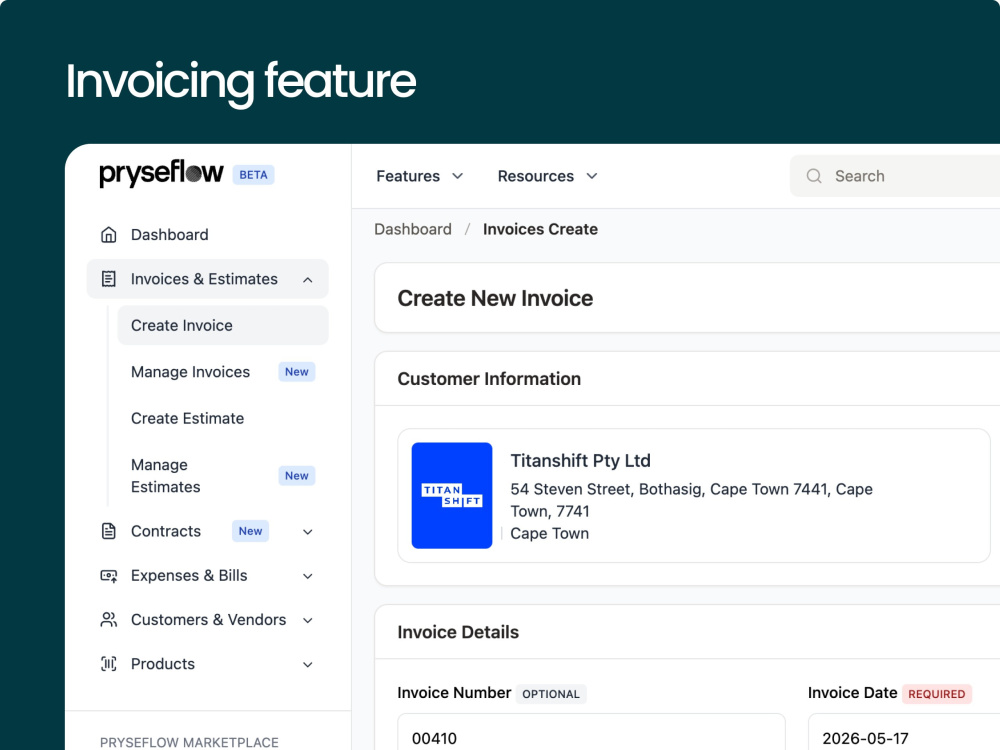Viewport: 1000px width, 750px height.
Task: Expand the Contracts section chevron
Action: point(307,532)
